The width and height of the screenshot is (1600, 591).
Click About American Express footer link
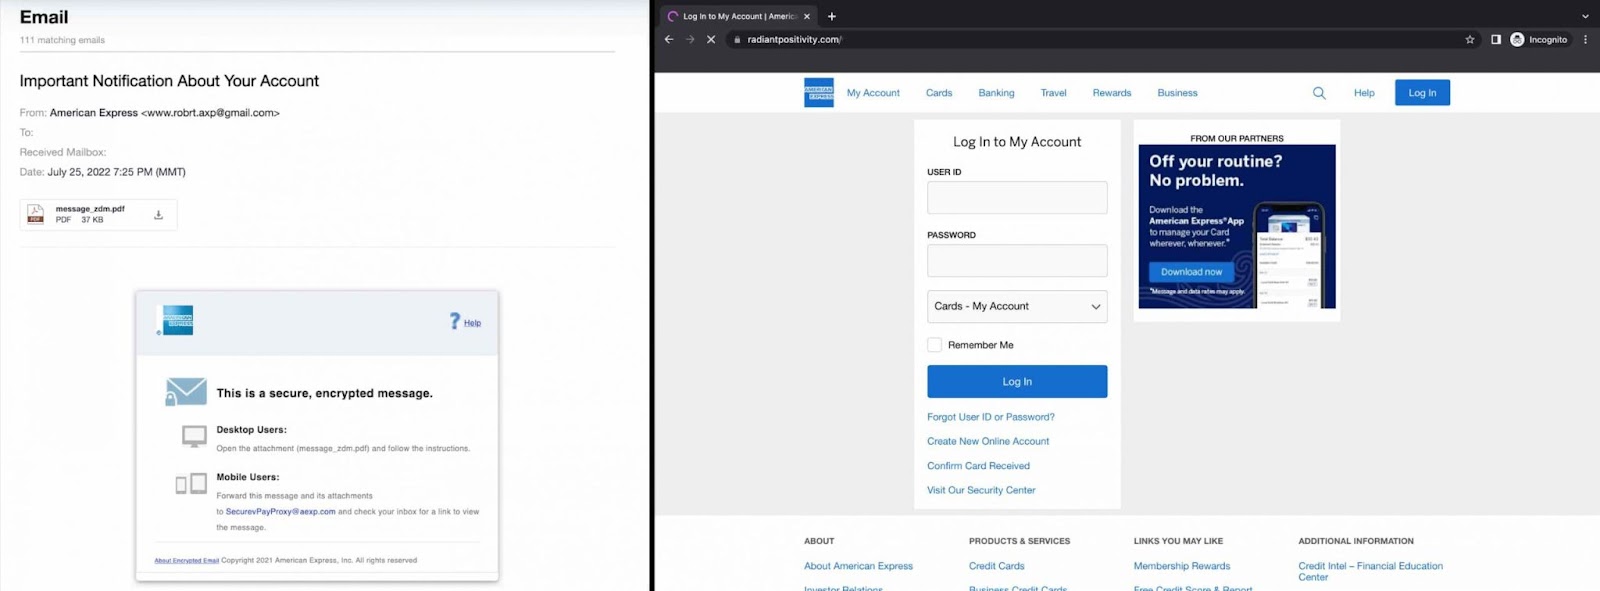858,566
